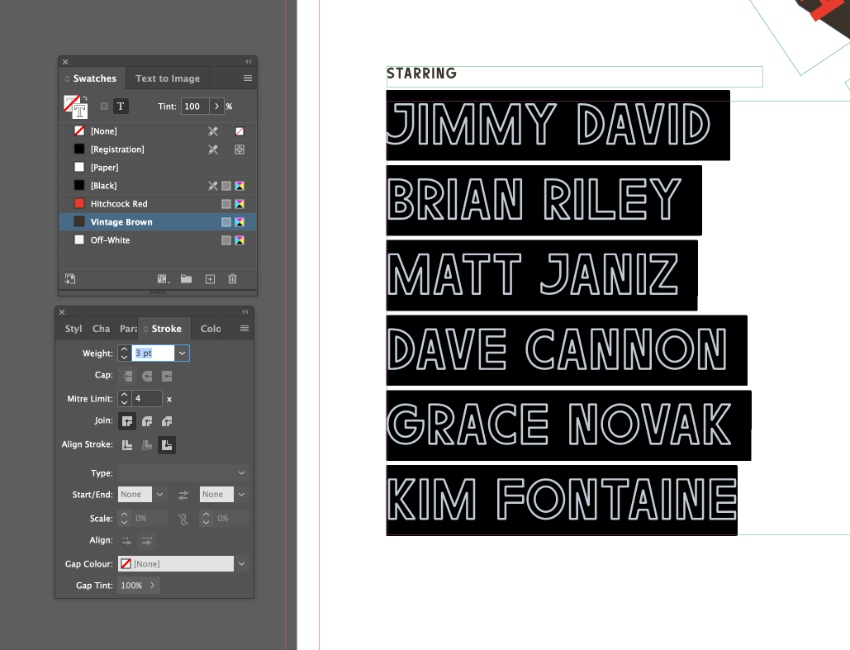The image size is (850, 650).
Task: Click second arrowhead Align icon
Action: pos(147,540)
